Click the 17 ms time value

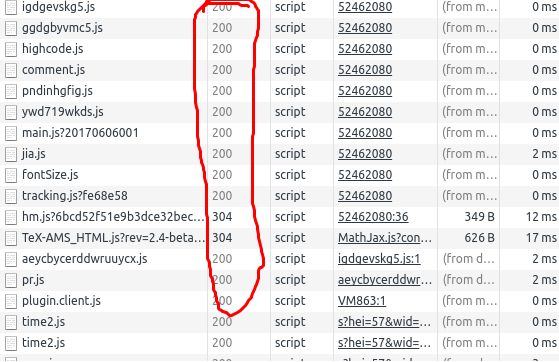(541, 238)
